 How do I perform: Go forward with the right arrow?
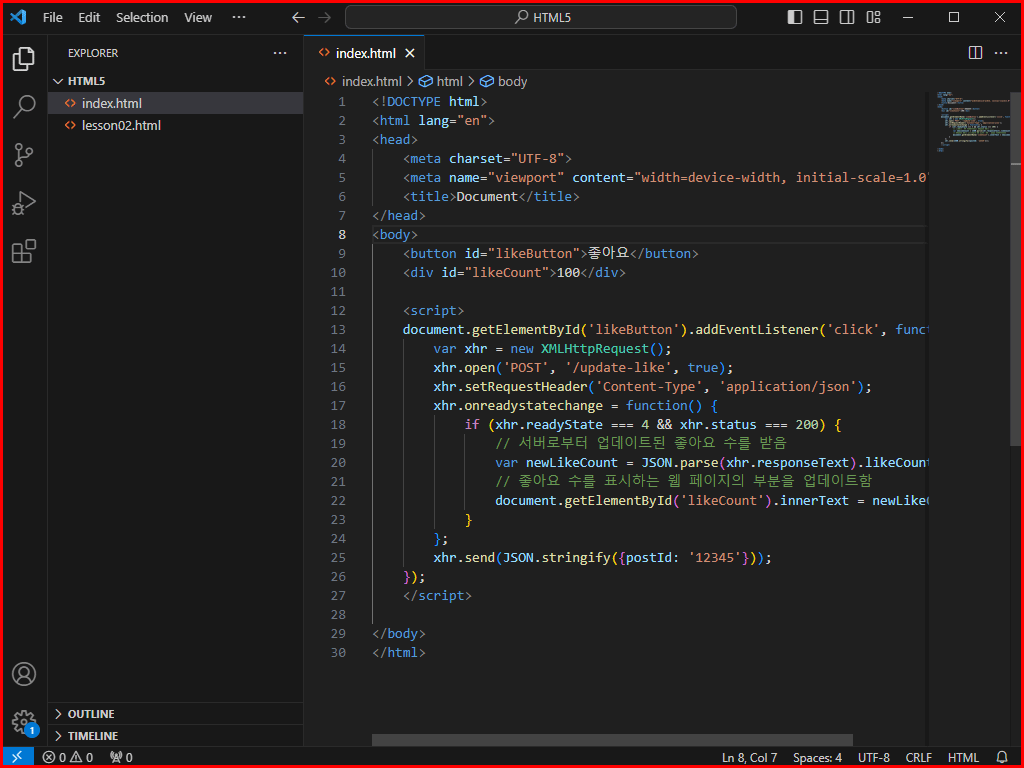325,18
